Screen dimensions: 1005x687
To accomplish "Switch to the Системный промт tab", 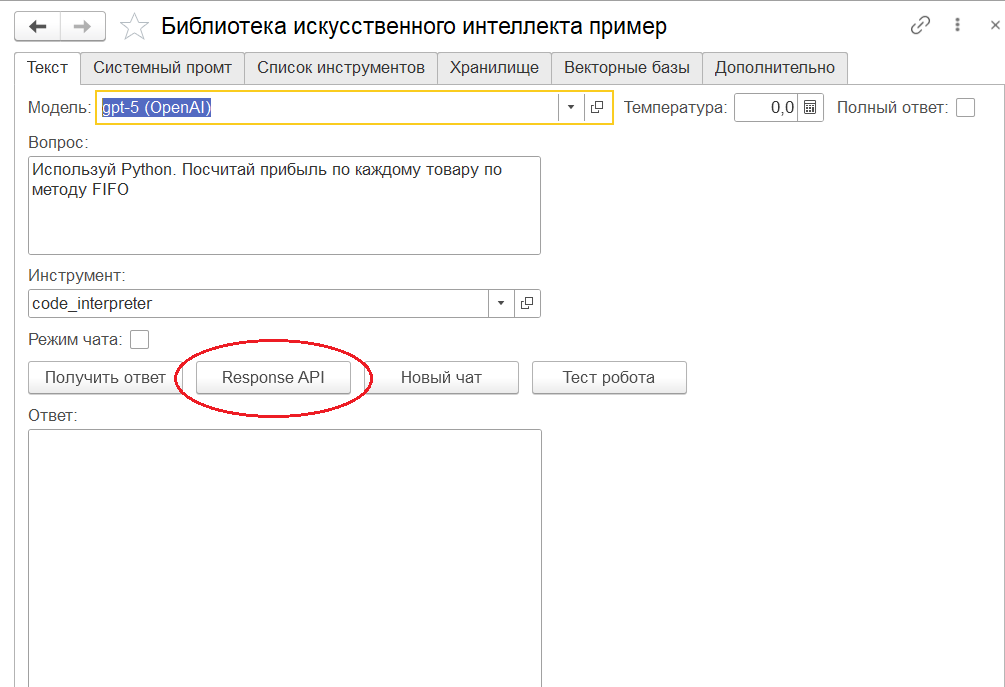I will 162,68.
